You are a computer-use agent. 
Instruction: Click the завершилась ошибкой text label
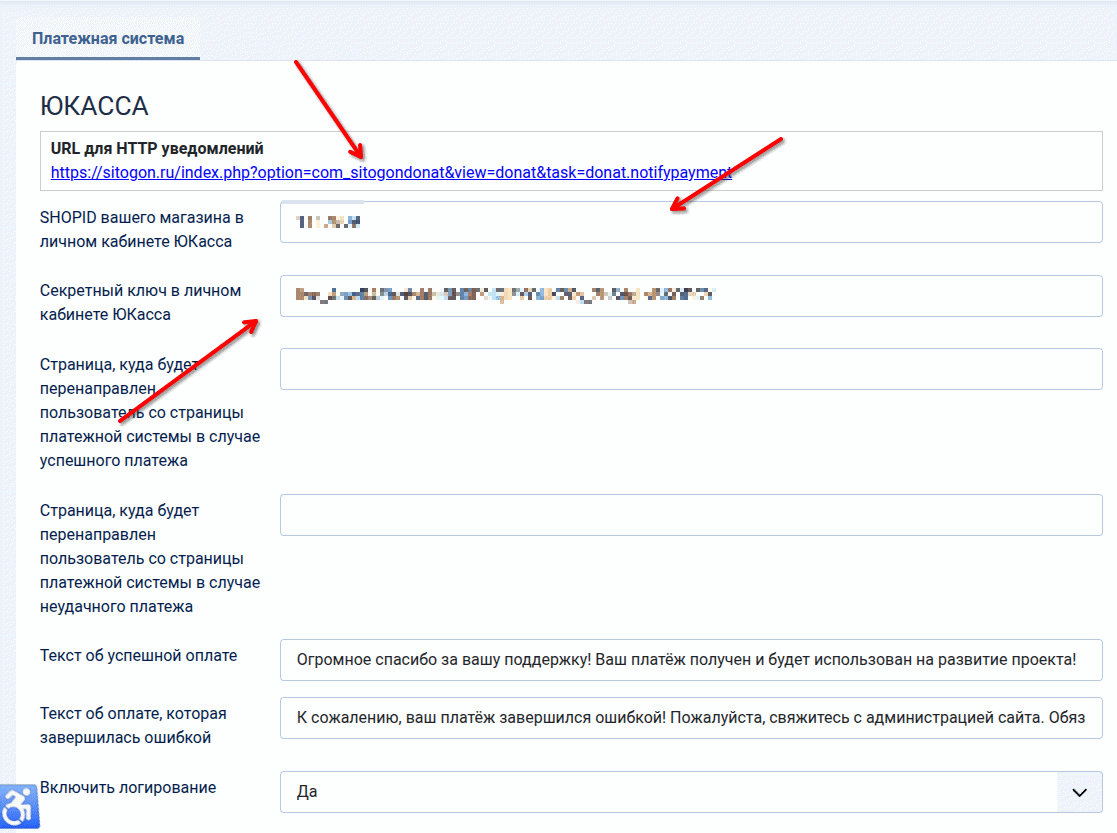pos(133,725)
